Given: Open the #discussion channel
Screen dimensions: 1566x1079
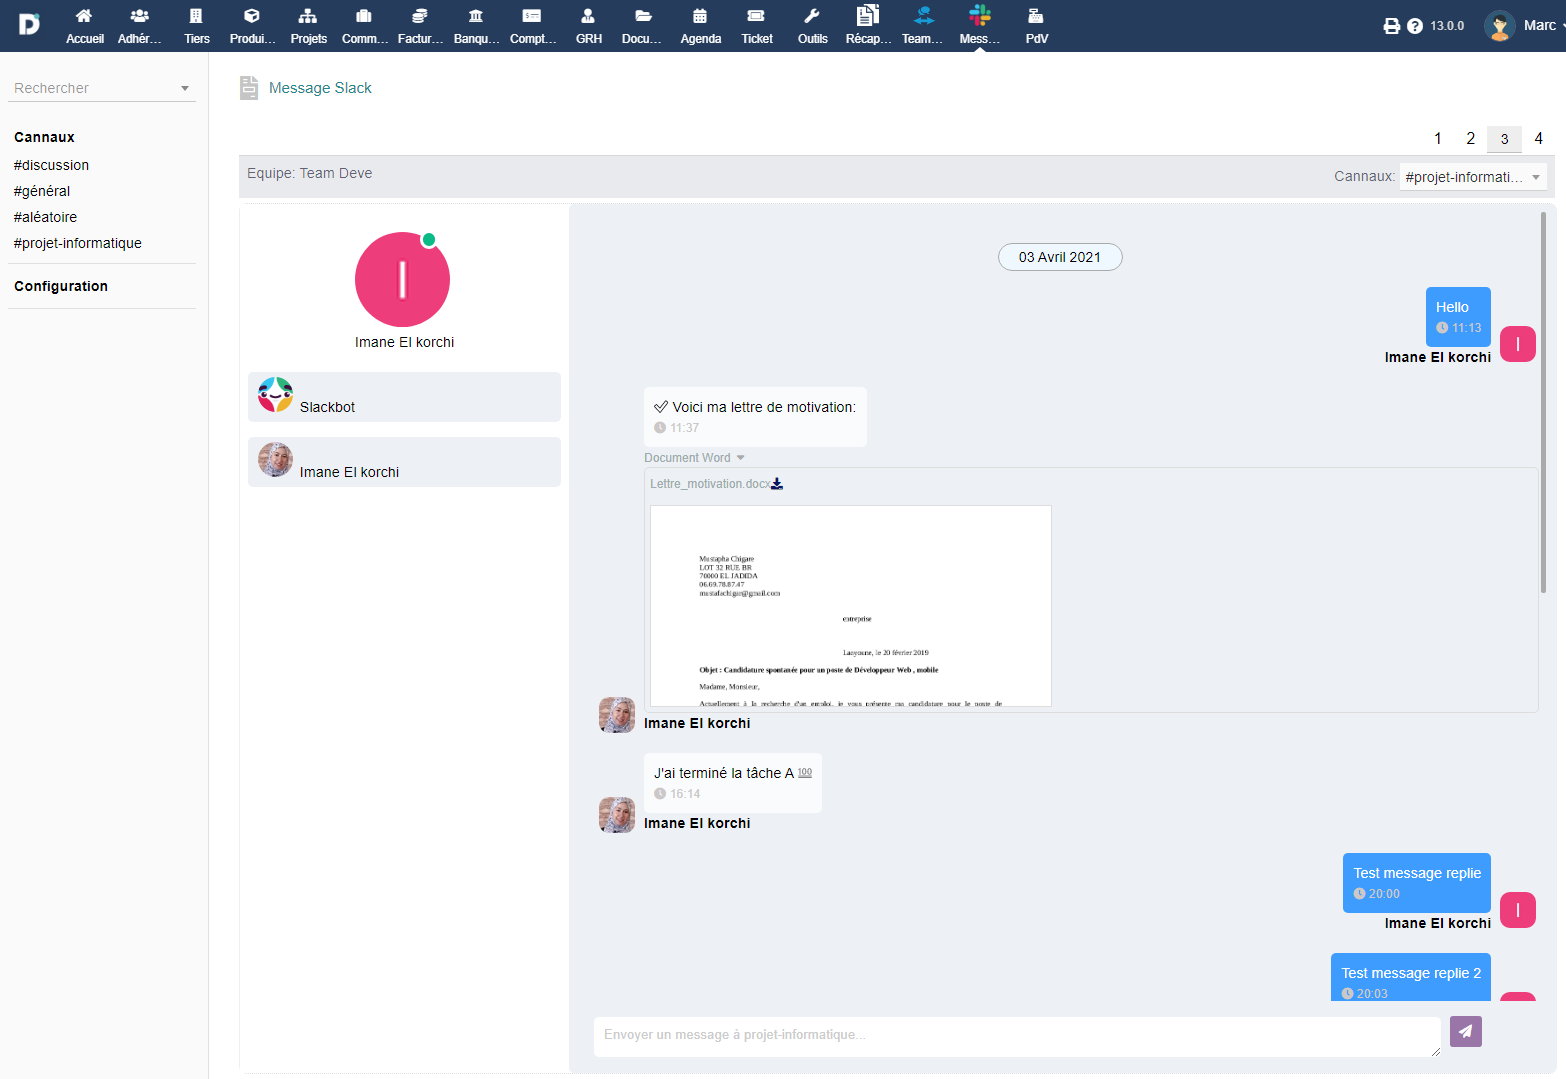Looking at the screenshot, I should point(51,165).
